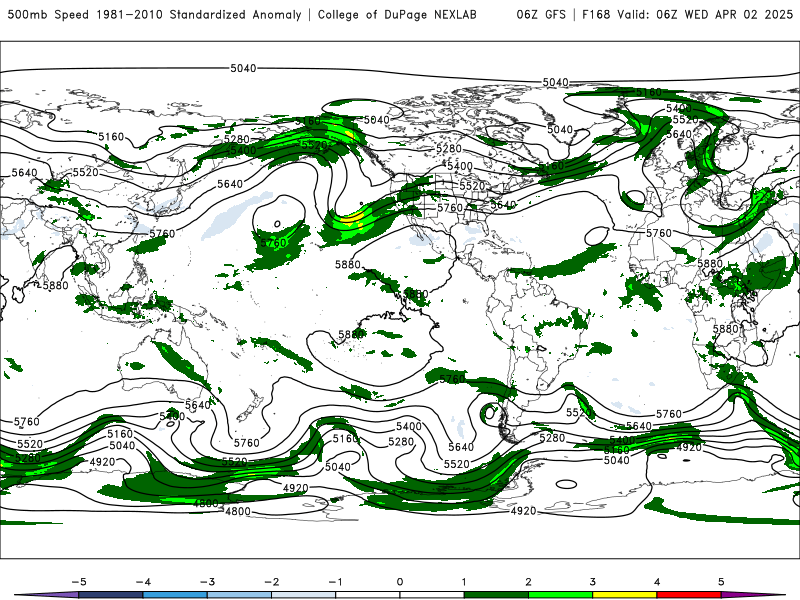800x600 pixels.
Task: Click the white 0 to 1 legend swatch
Action: (432, 595)
